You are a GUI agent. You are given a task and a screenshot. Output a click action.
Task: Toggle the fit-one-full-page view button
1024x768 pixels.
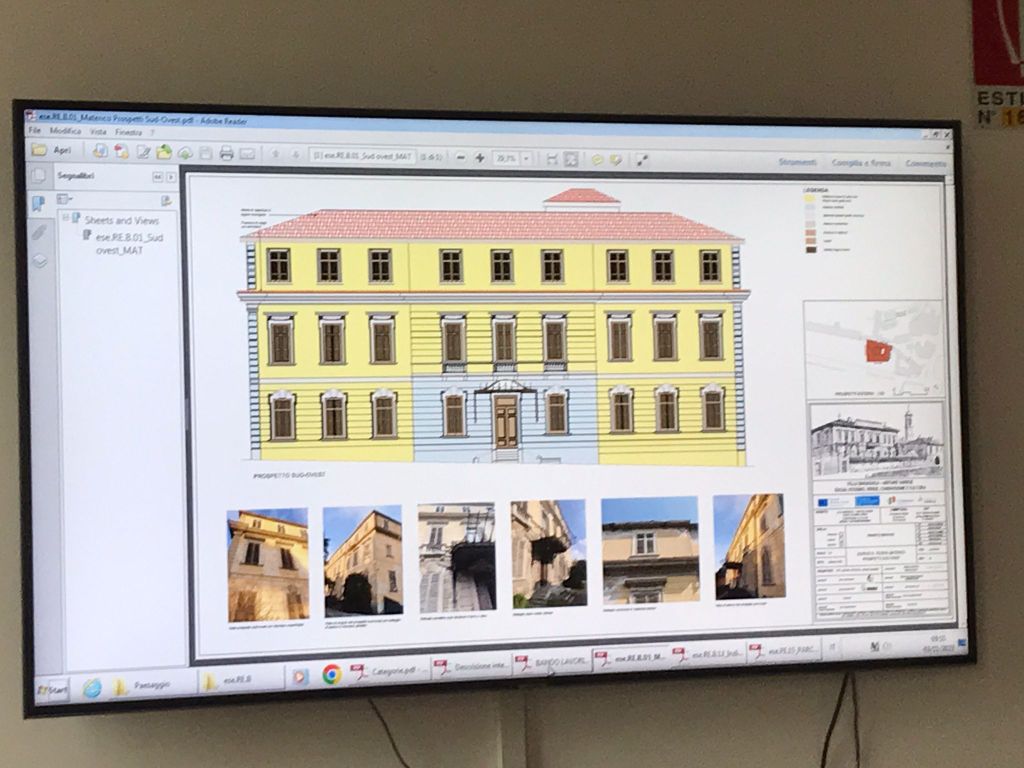pyautogui.click(x=570, y=158)
